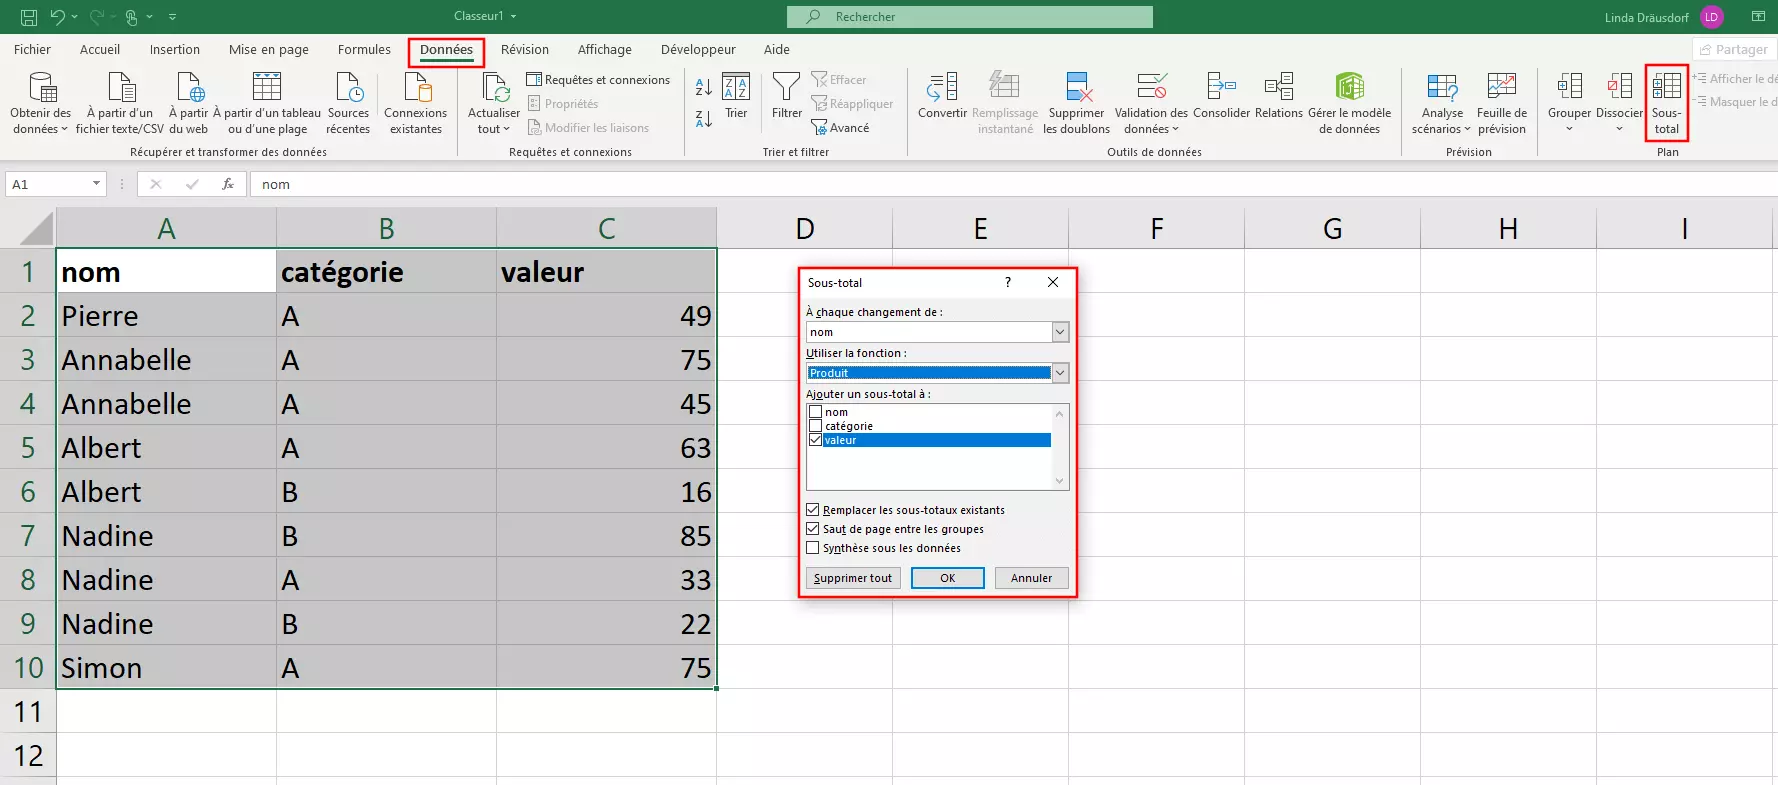This screenshot has height=785, width=1778.
Task: Click Avancé filter option
Action: 840,128
